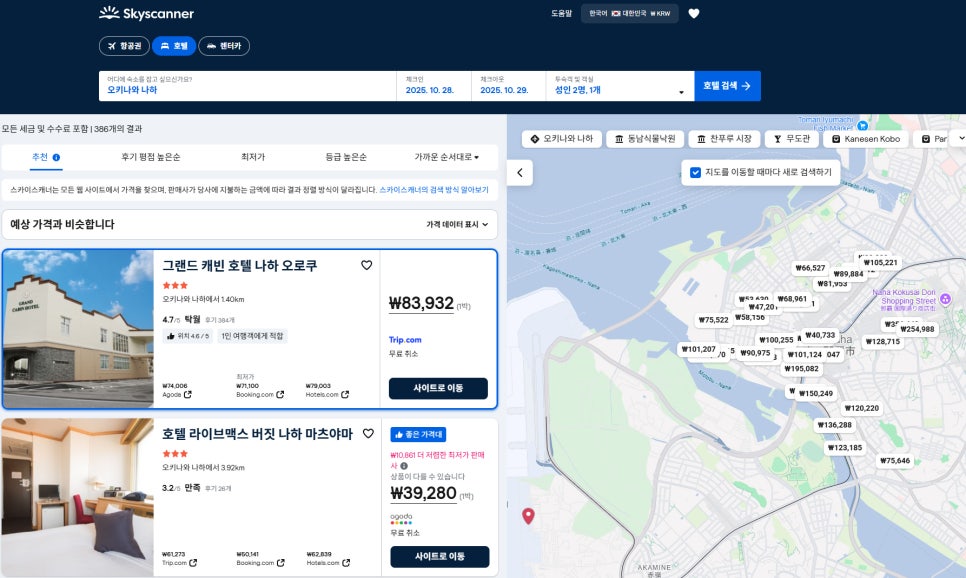Click 사이트로 이동 button for Grand Cabin Hotel
Image resolution: width=966 pixels, height=578 pixels.
(x=438, y=388)
